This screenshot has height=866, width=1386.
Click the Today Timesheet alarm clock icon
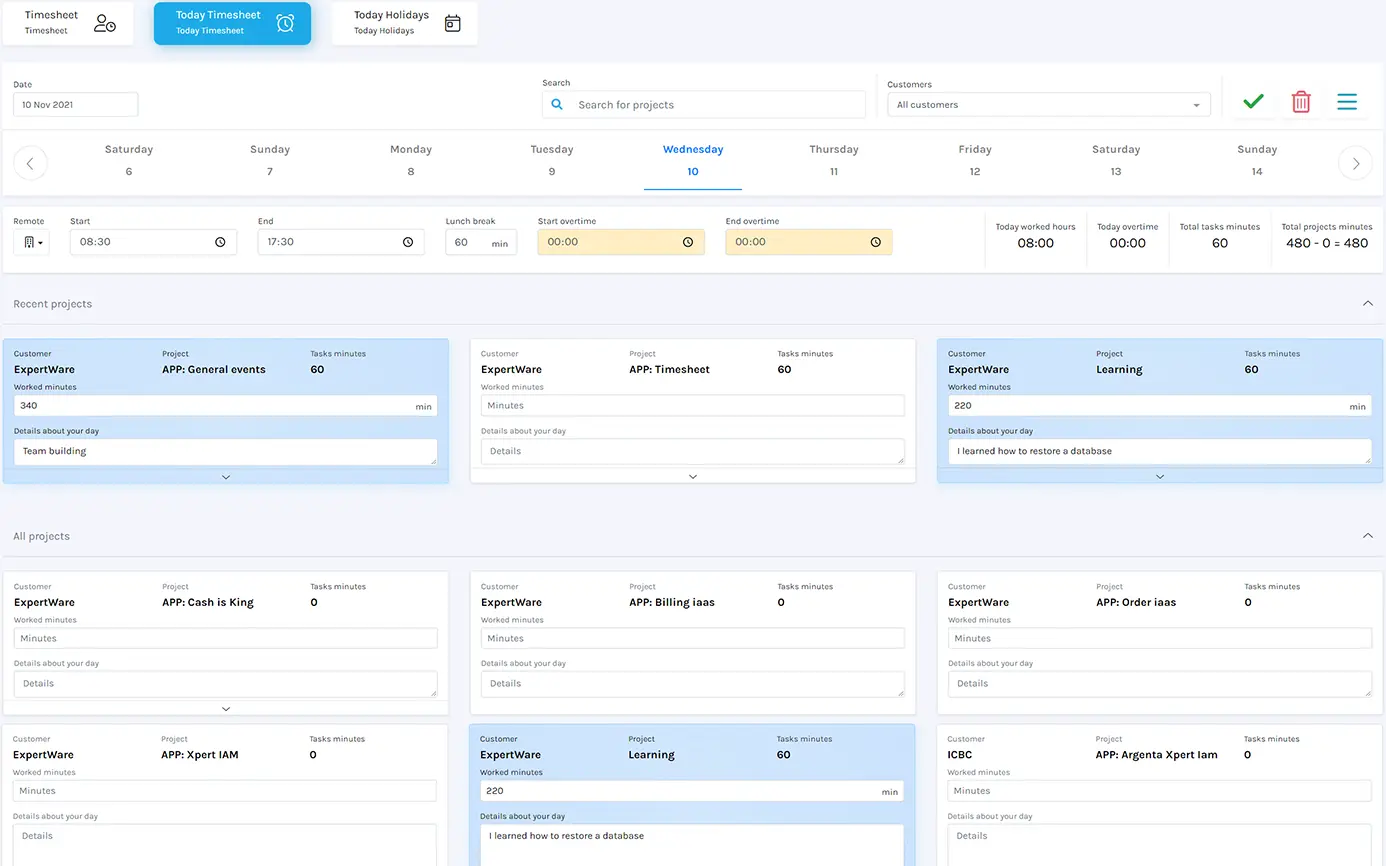tap(285, 23)
